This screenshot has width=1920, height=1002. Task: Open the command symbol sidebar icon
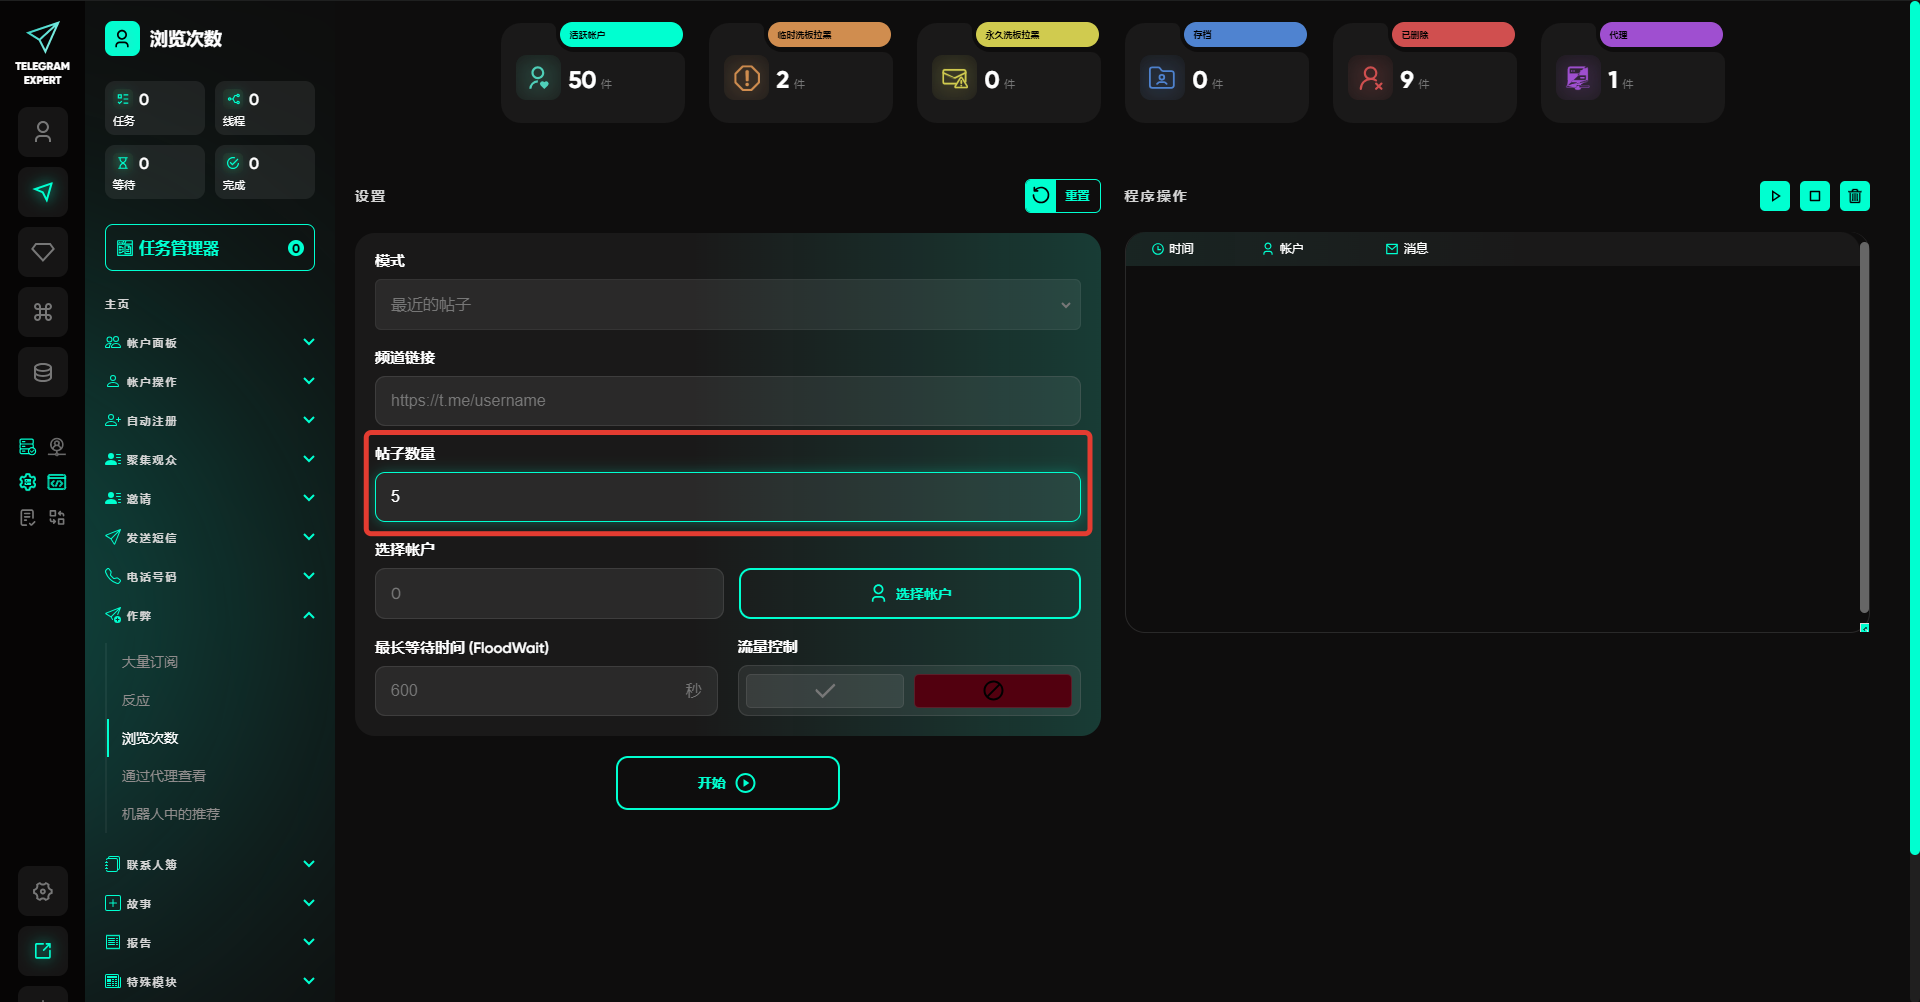tap(43, 312)
